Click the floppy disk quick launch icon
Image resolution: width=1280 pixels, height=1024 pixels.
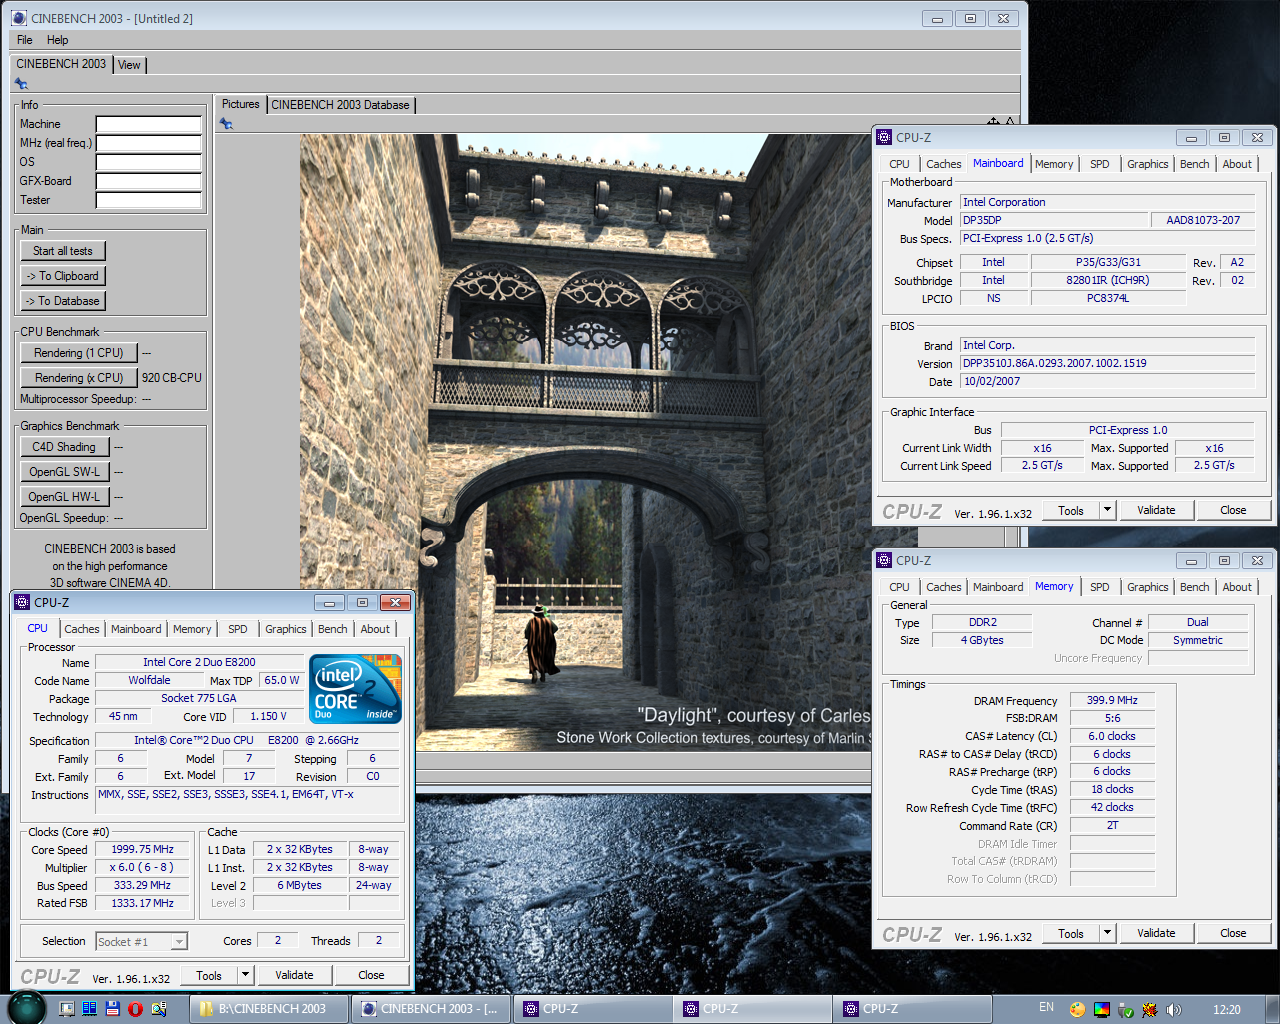(x=112, y=1009)
